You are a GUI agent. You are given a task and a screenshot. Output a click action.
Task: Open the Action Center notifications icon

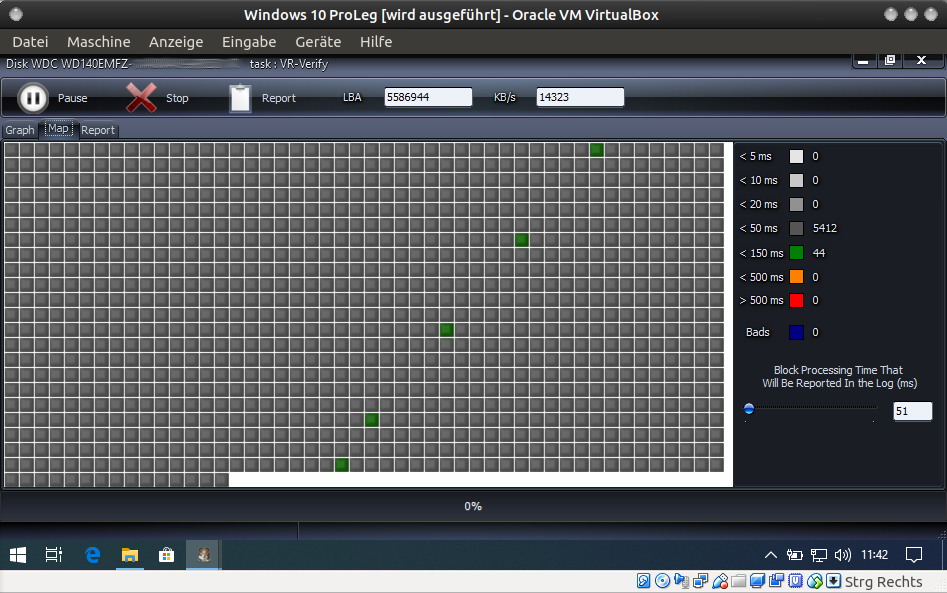914,555
